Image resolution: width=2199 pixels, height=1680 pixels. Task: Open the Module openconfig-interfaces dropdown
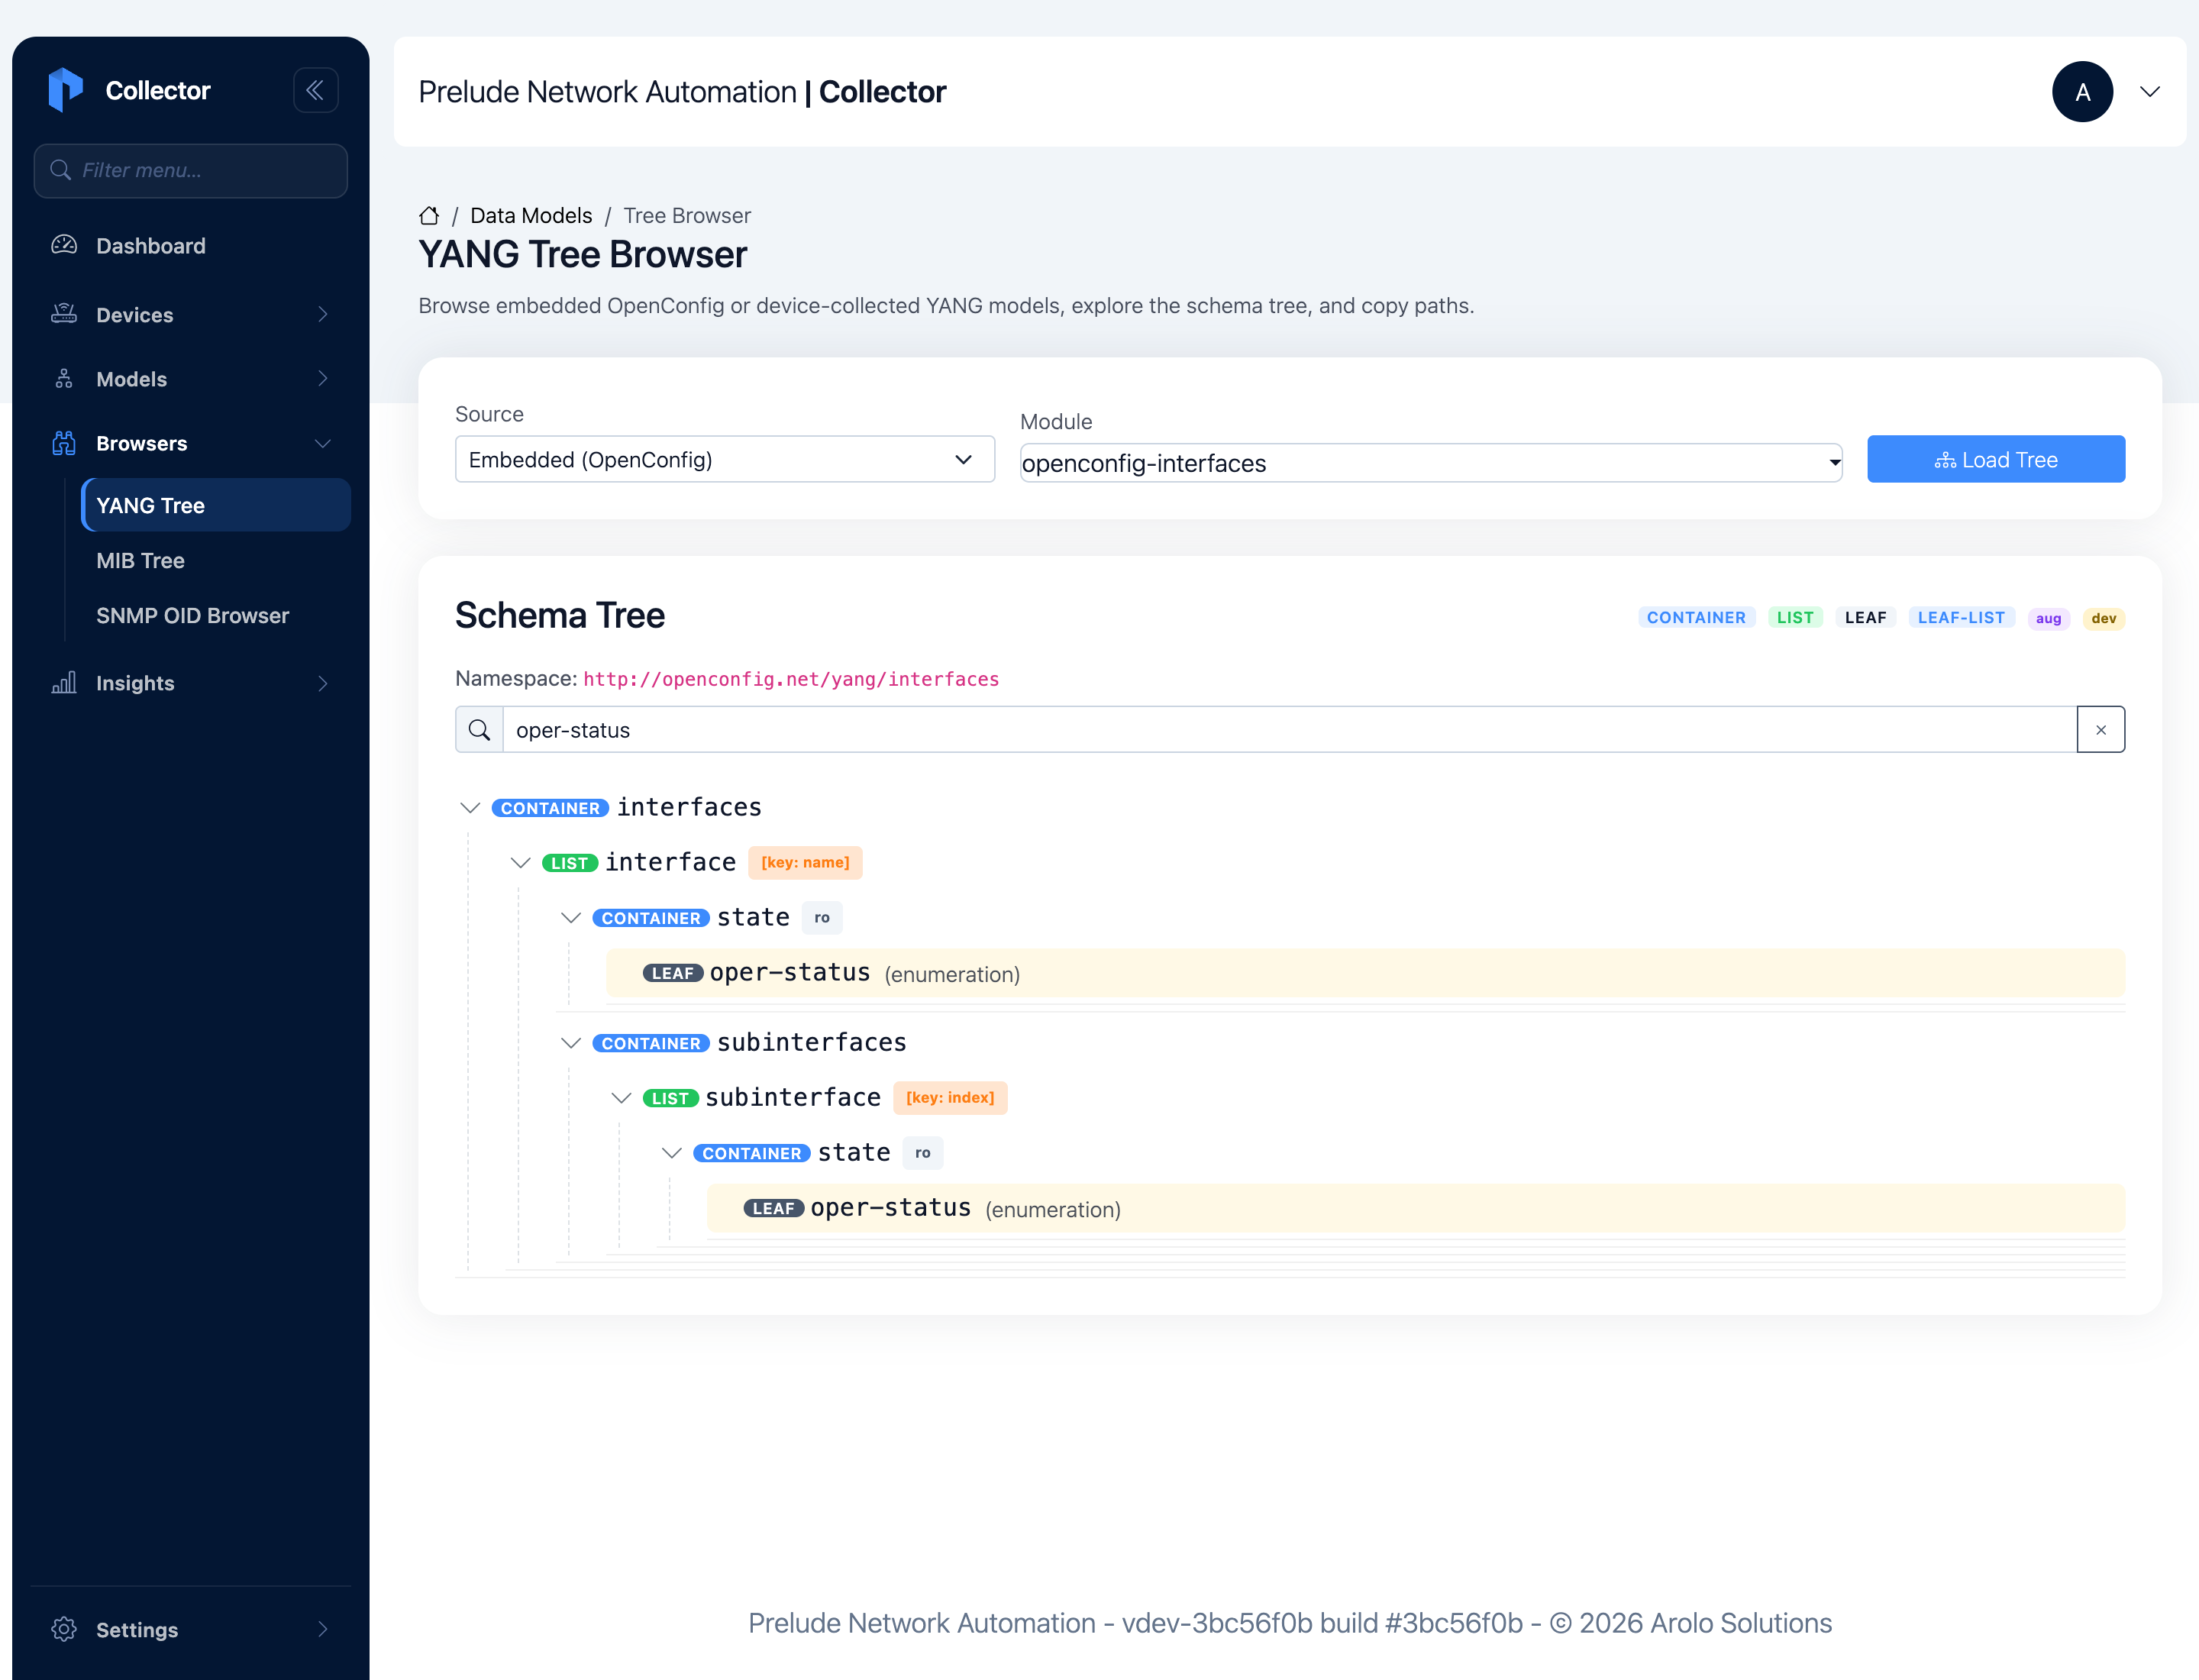tap(1430, 463)
